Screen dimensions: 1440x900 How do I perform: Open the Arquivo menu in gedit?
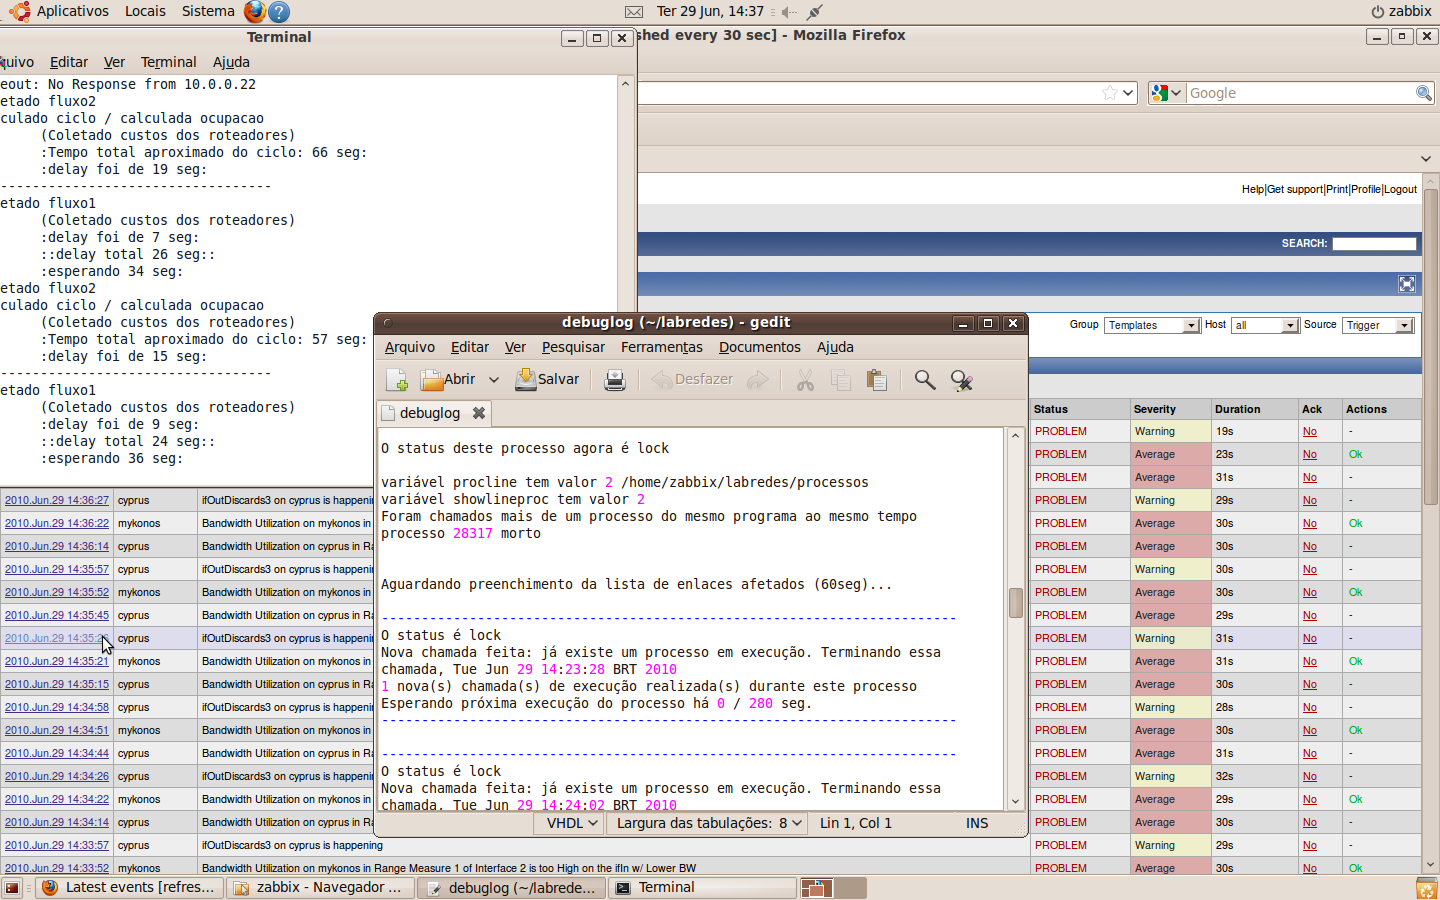click(410, 347)
